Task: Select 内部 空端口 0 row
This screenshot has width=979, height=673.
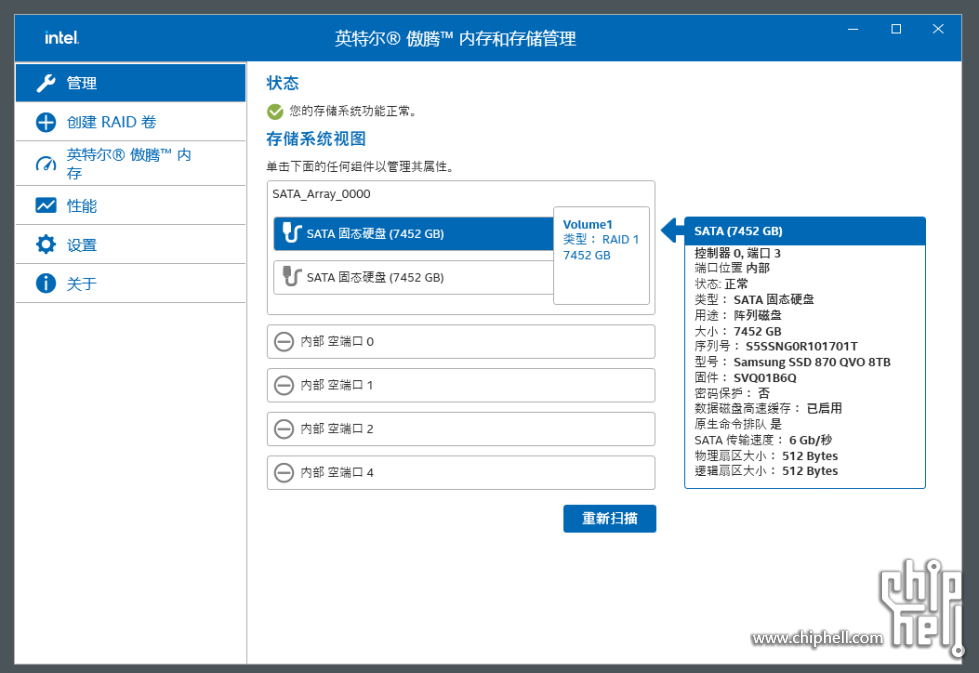Action: coord(461,341)
